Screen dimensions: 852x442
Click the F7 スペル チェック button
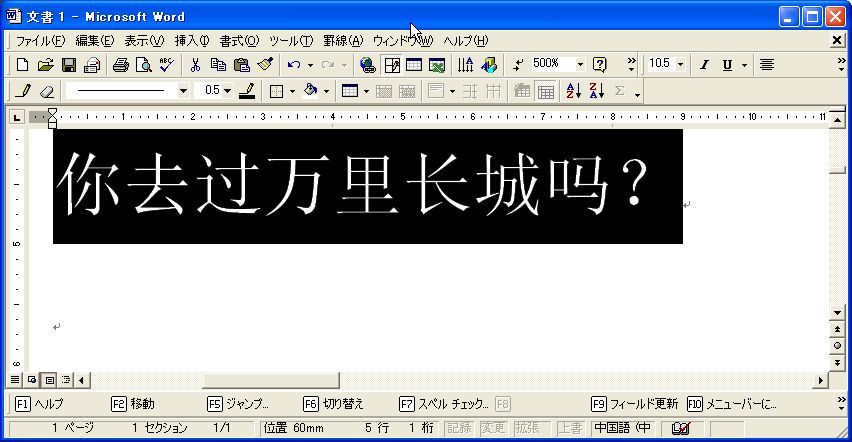coord(444,404)
